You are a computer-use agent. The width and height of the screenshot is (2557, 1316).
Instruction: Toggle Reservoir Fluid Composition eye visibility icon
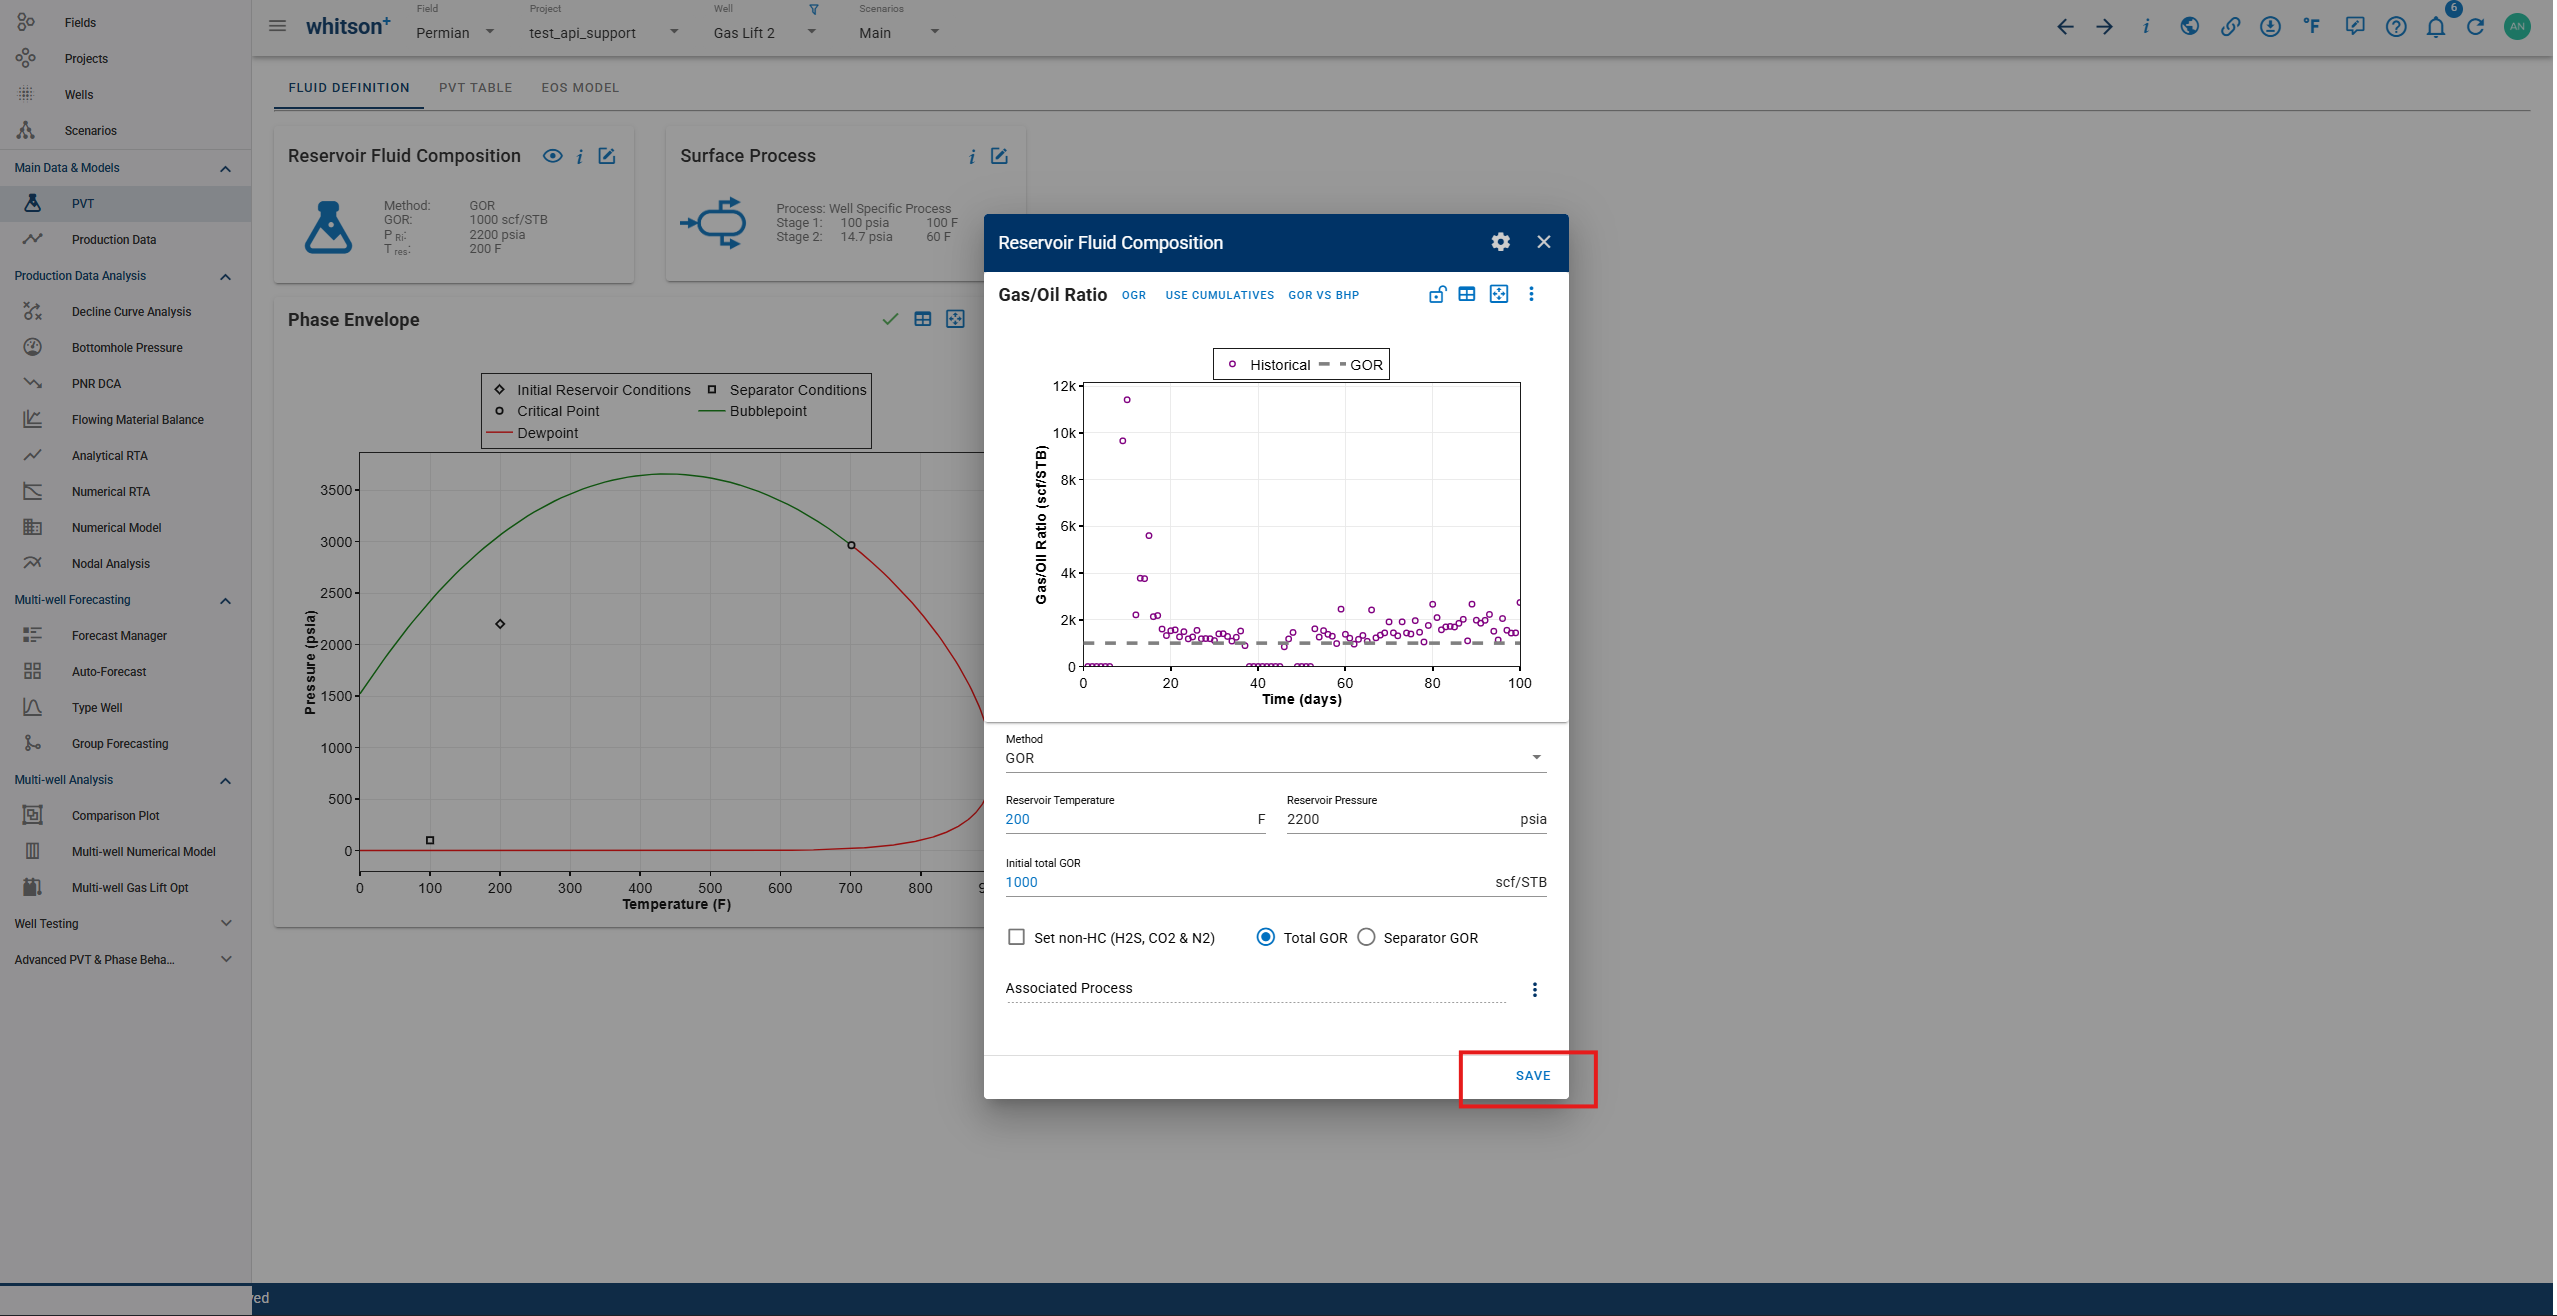[x=552, y=156]
